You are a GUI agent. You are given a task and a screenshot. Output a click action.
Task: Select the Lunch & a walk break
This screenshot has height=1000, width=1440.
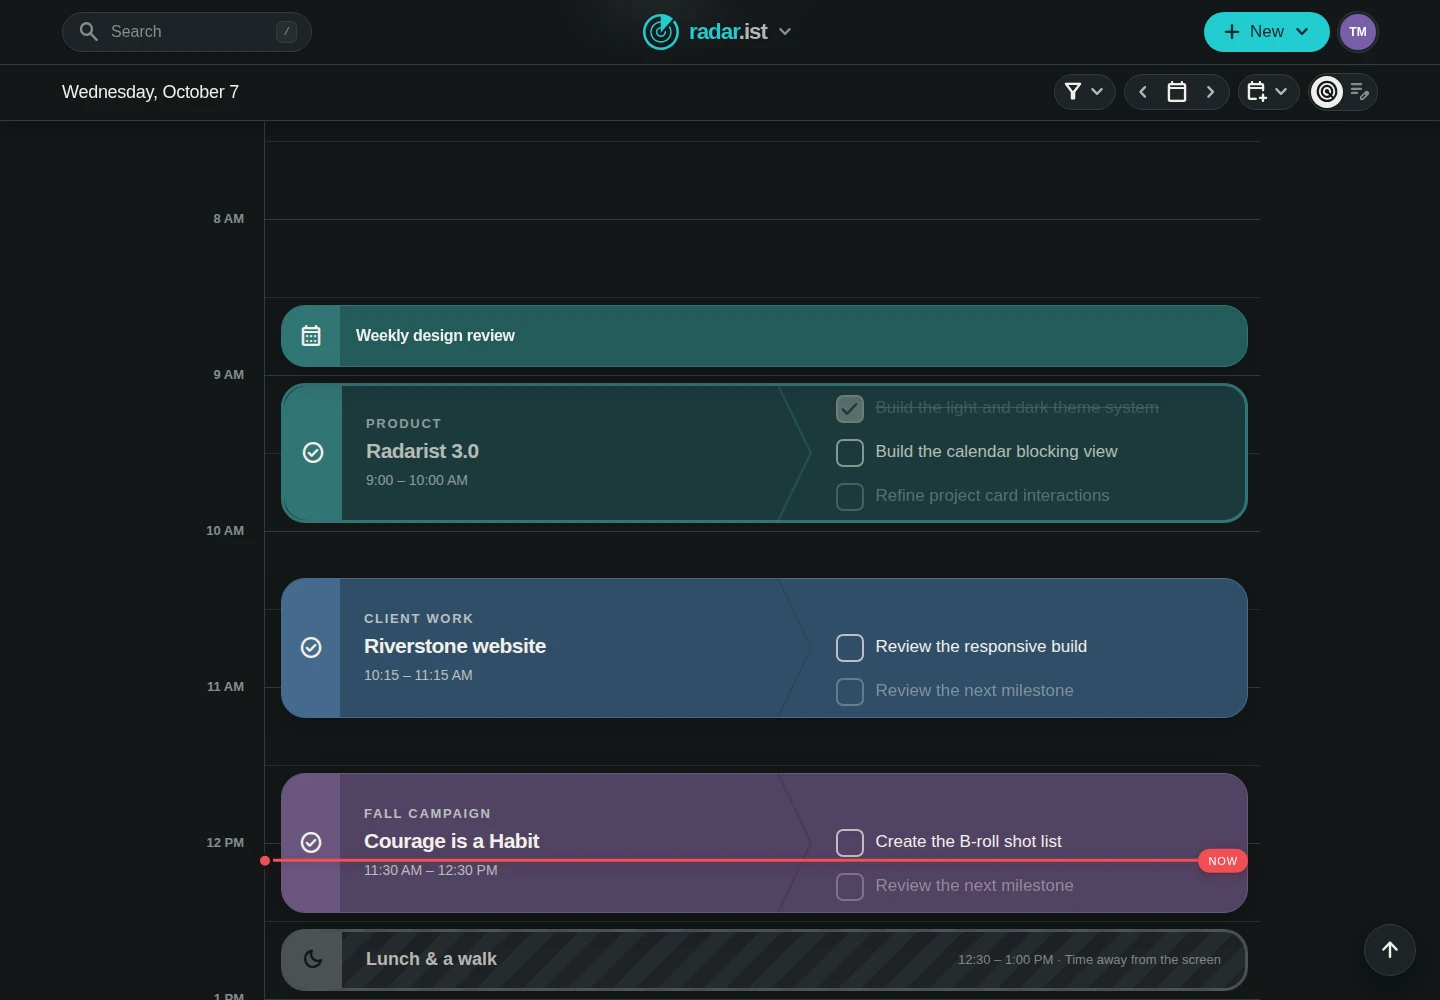click(x=764, y=960)
